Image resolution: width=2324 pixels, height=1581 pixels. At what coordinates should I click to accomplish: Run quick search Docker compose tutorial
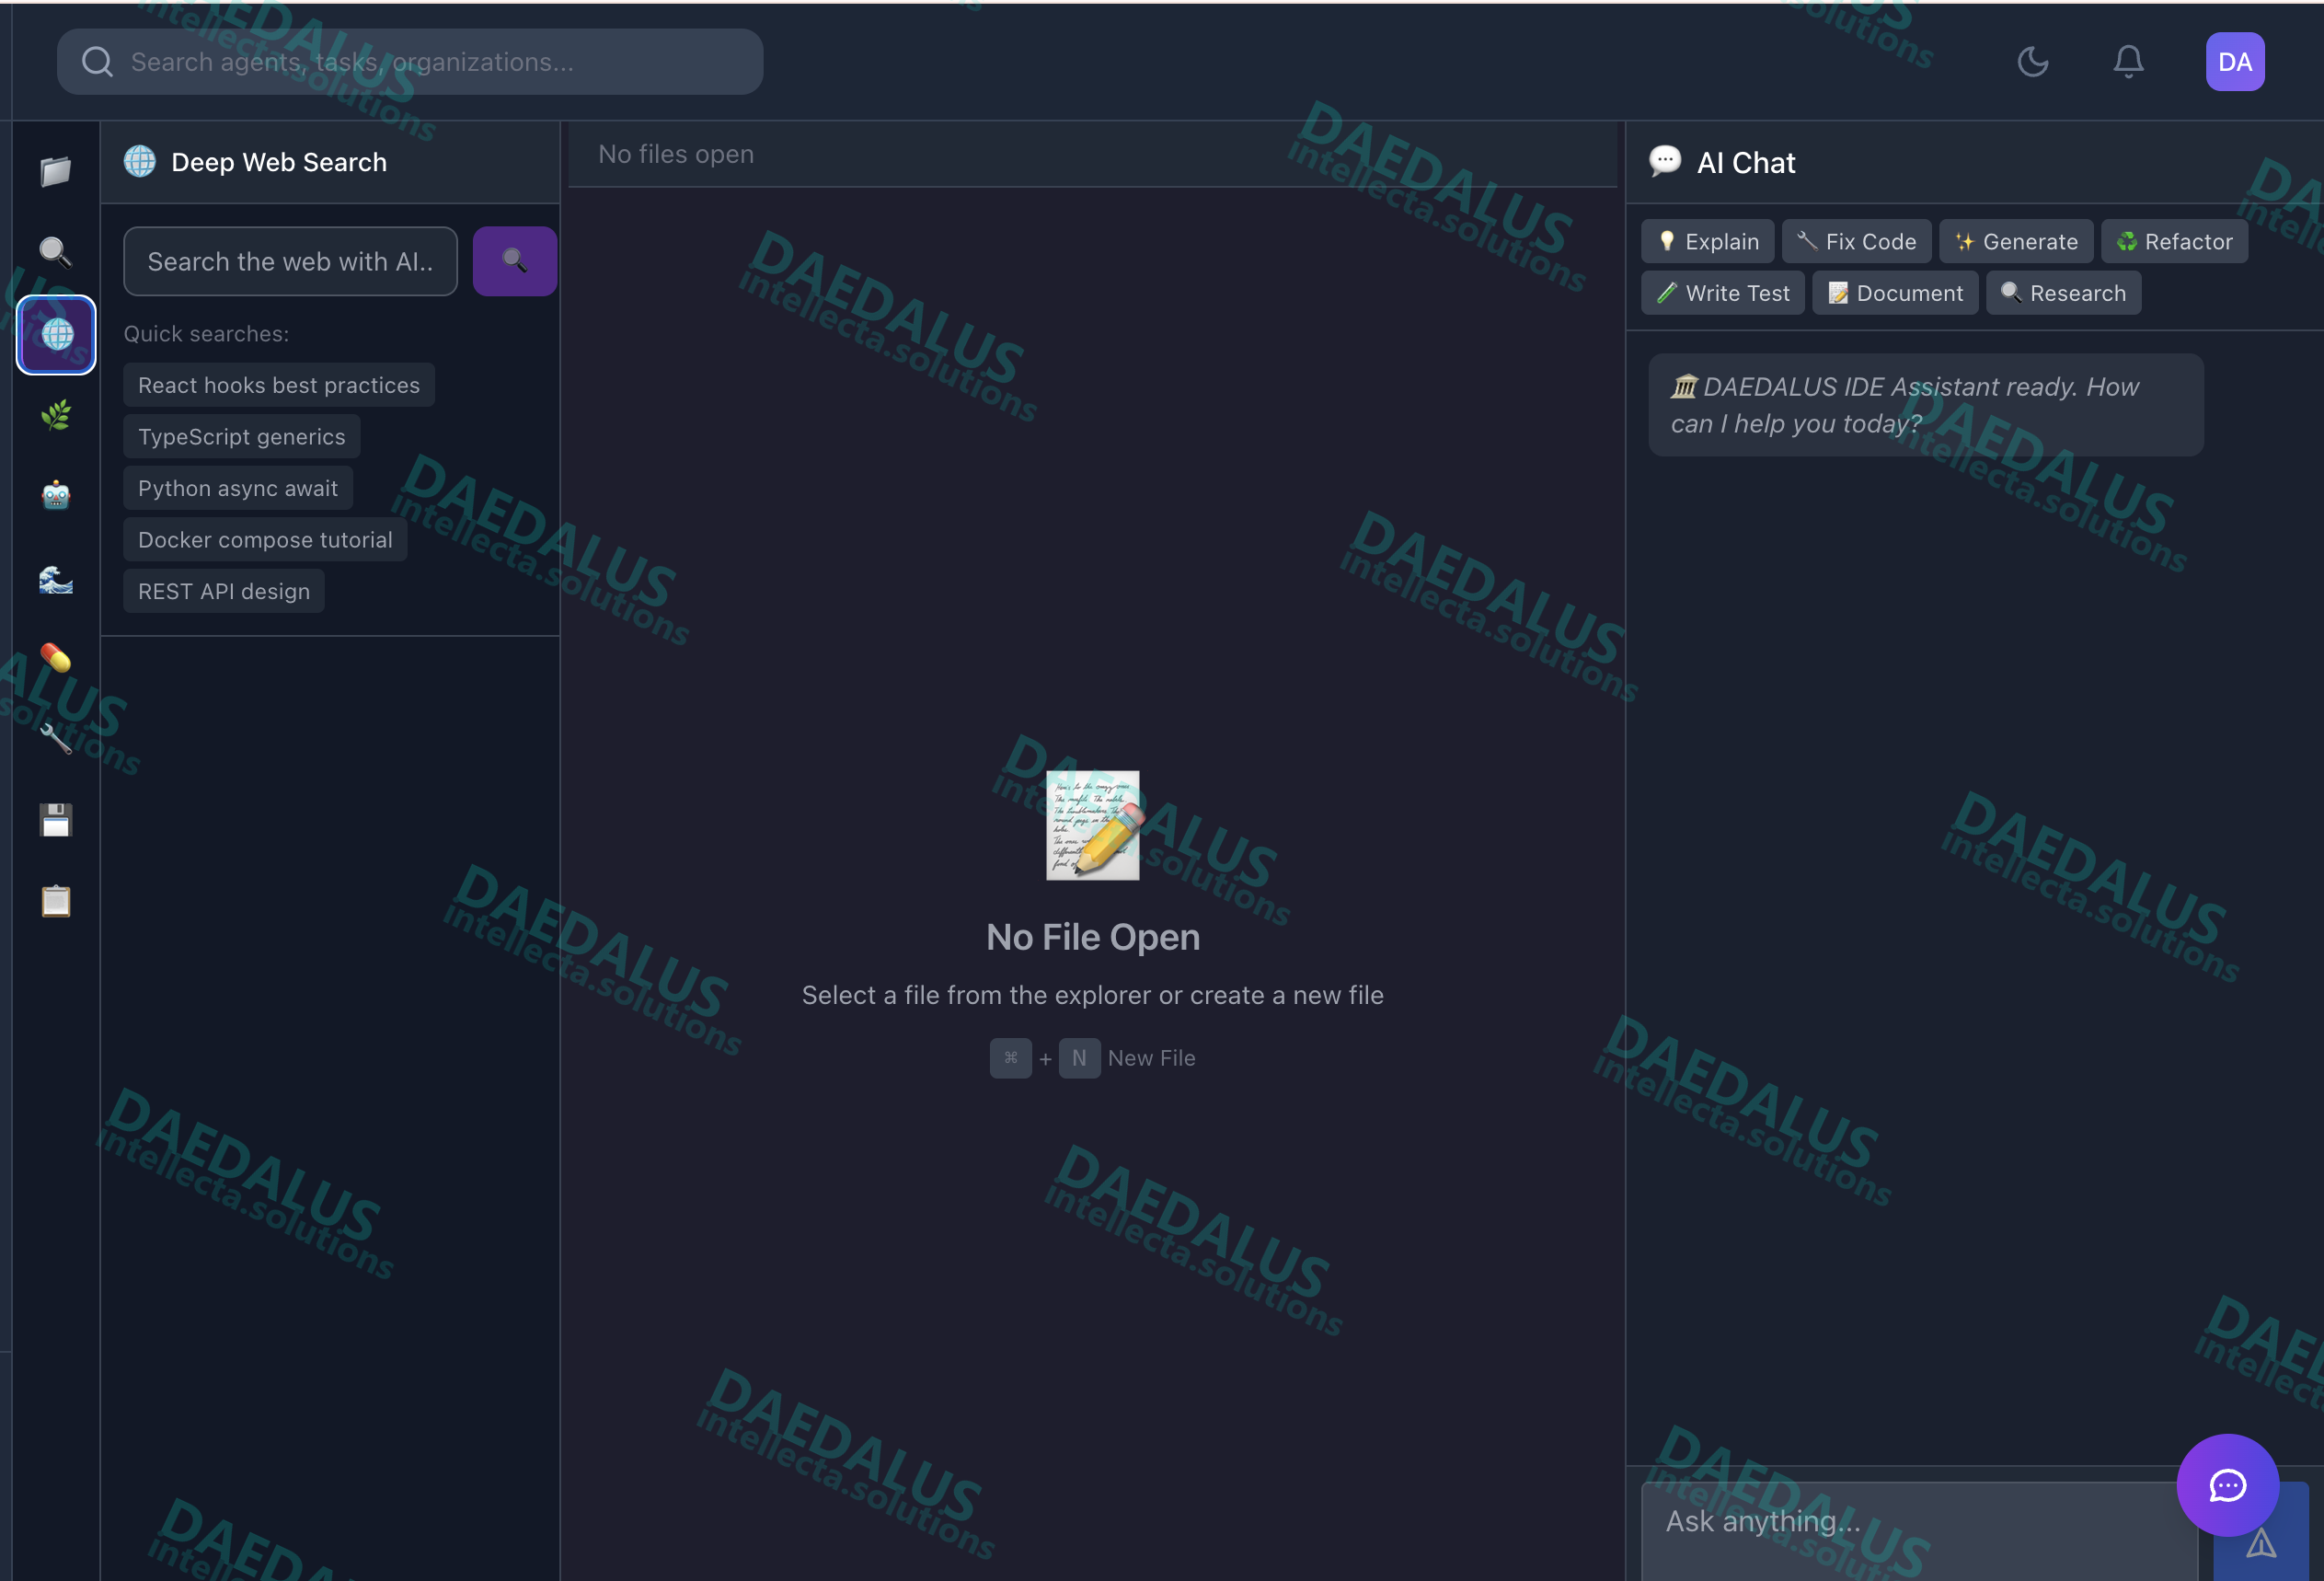(265, 540)
